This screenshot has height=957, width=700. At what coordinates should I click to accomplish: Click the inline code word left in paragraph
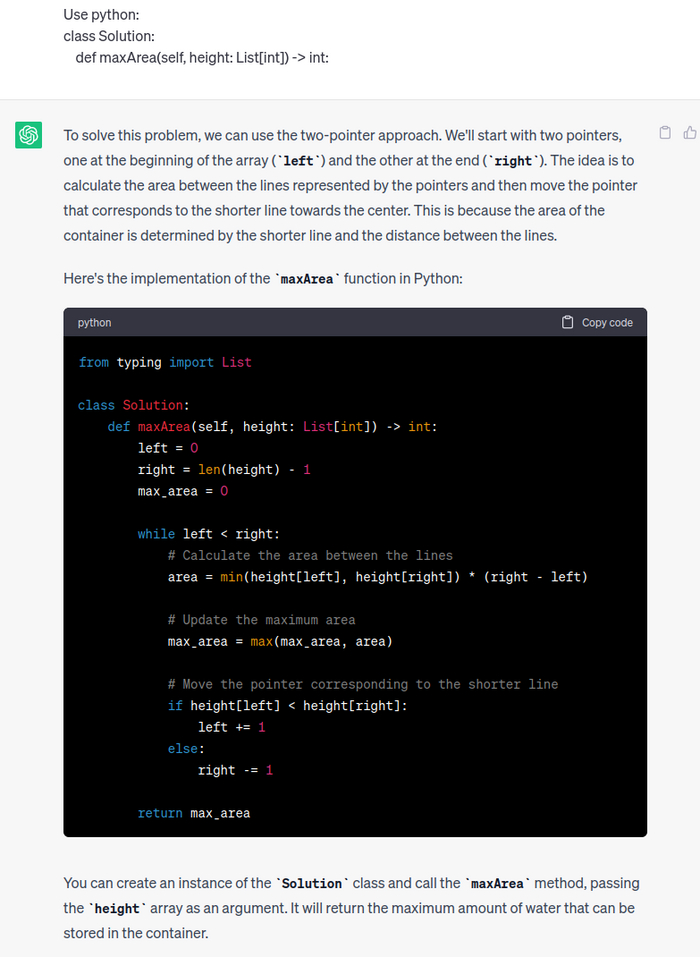pyautogui.click(x=298, y=161)
